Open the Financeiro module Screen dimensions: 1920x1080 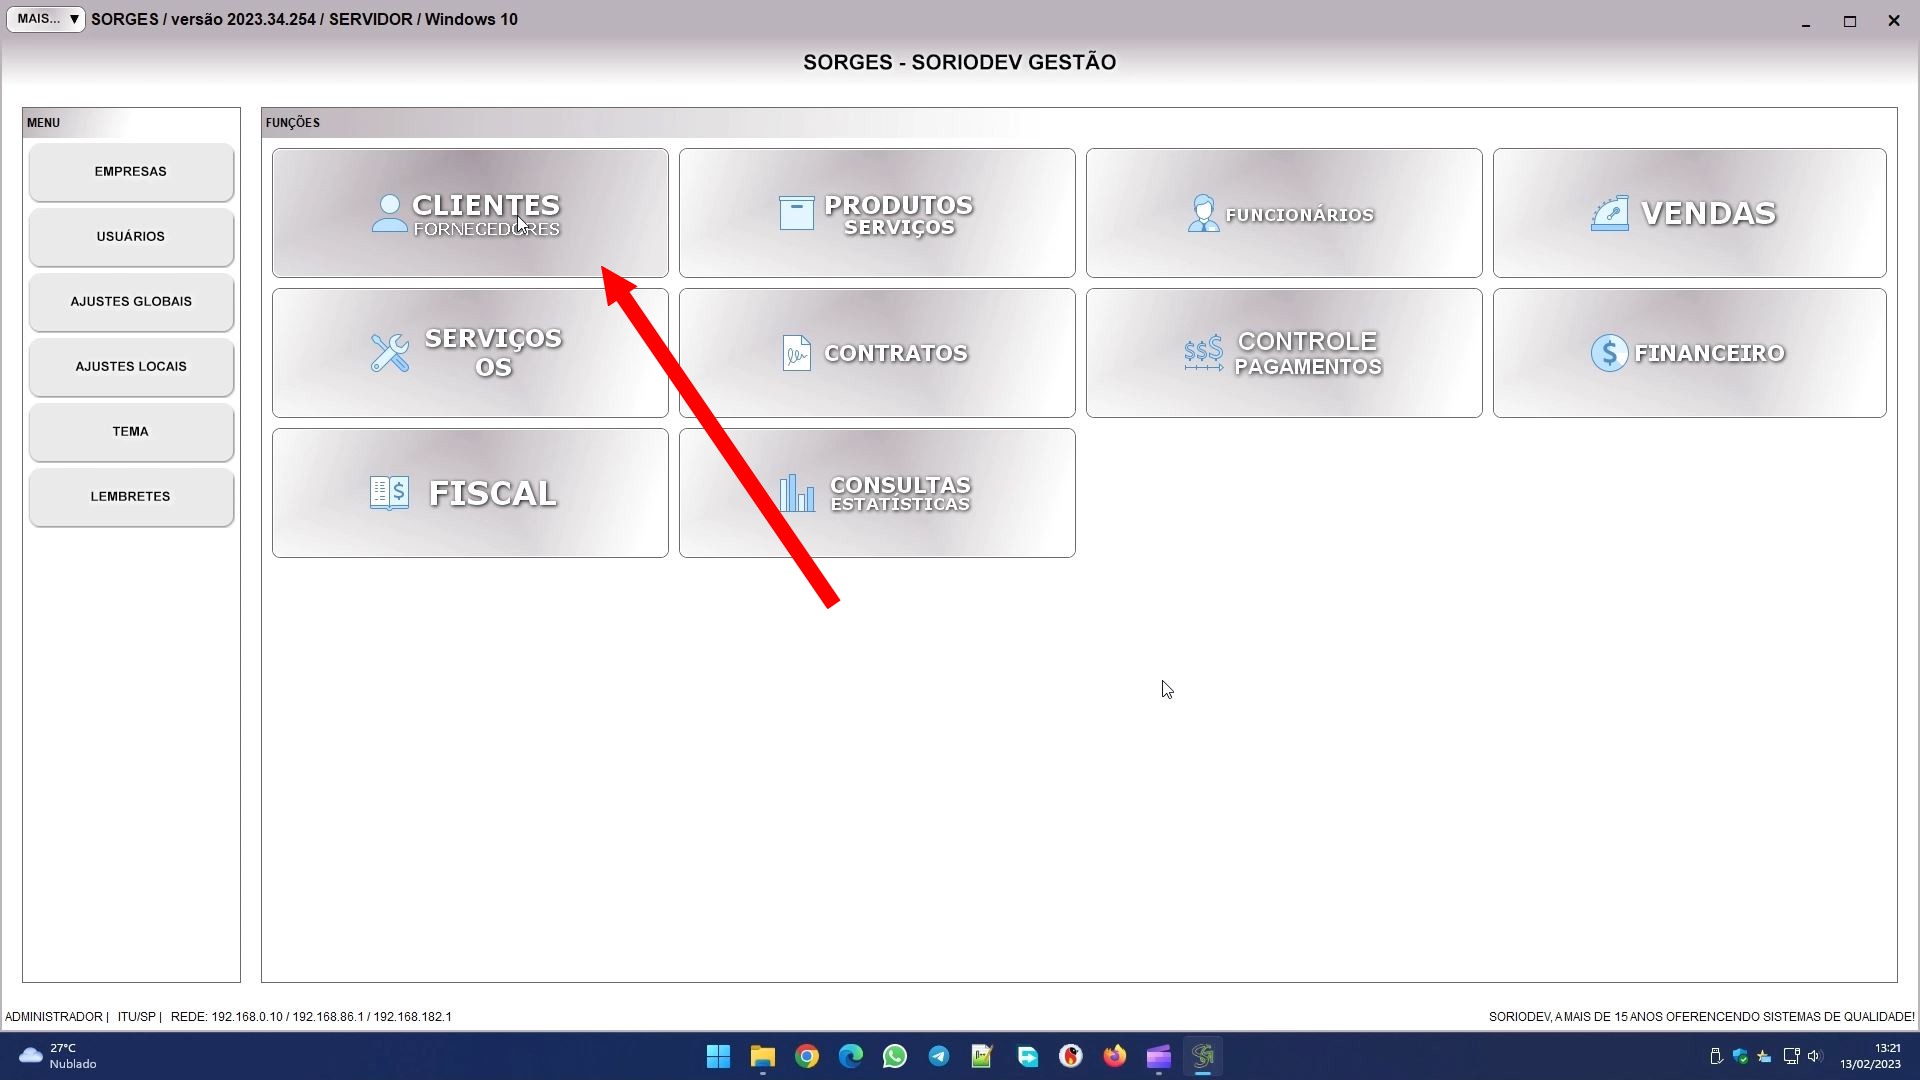[x=1689, y=353]
